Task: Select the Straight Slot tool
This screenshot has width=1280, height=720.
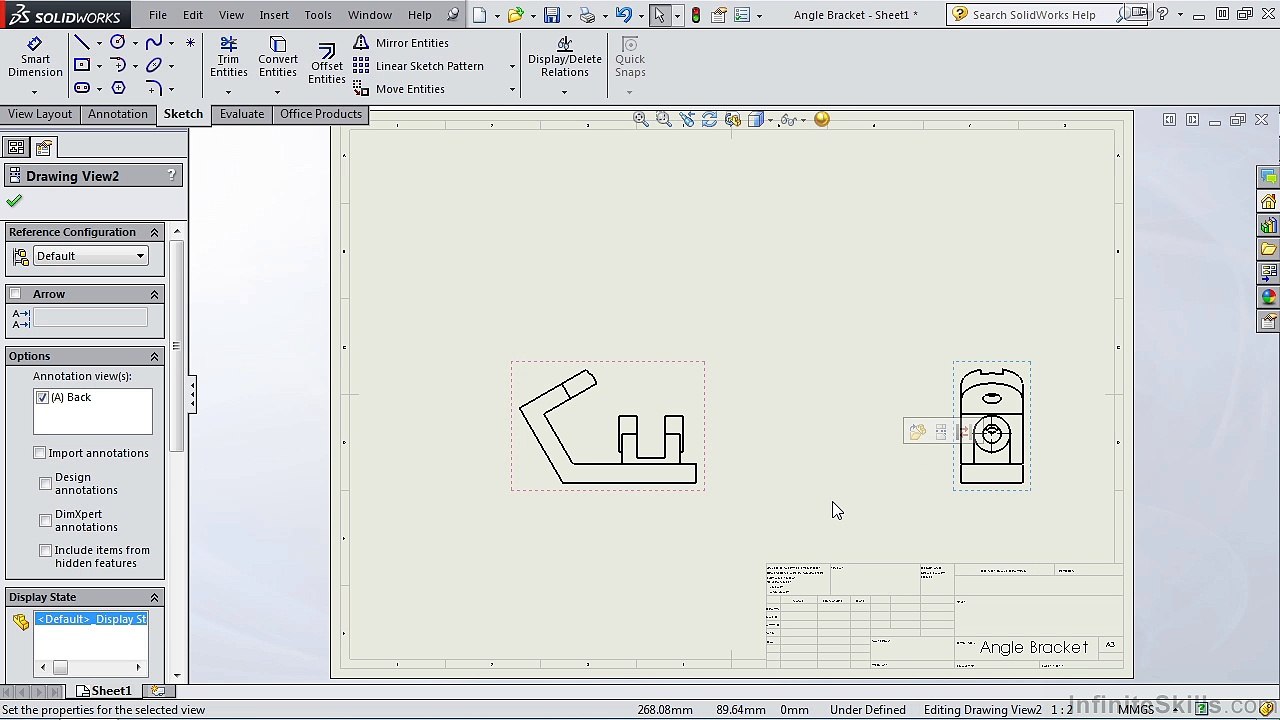Action: 82,88
